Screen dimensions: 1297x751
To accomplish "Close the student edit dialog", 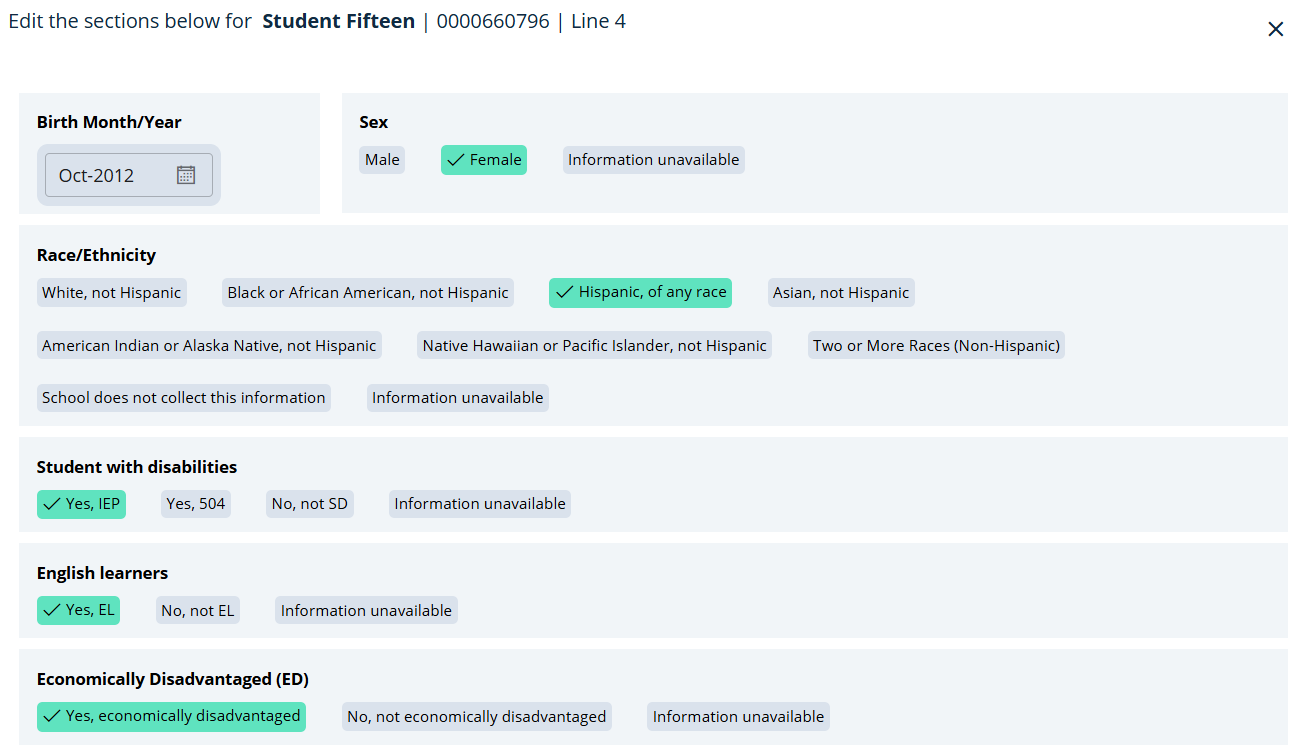I will tap(1275, 29).
